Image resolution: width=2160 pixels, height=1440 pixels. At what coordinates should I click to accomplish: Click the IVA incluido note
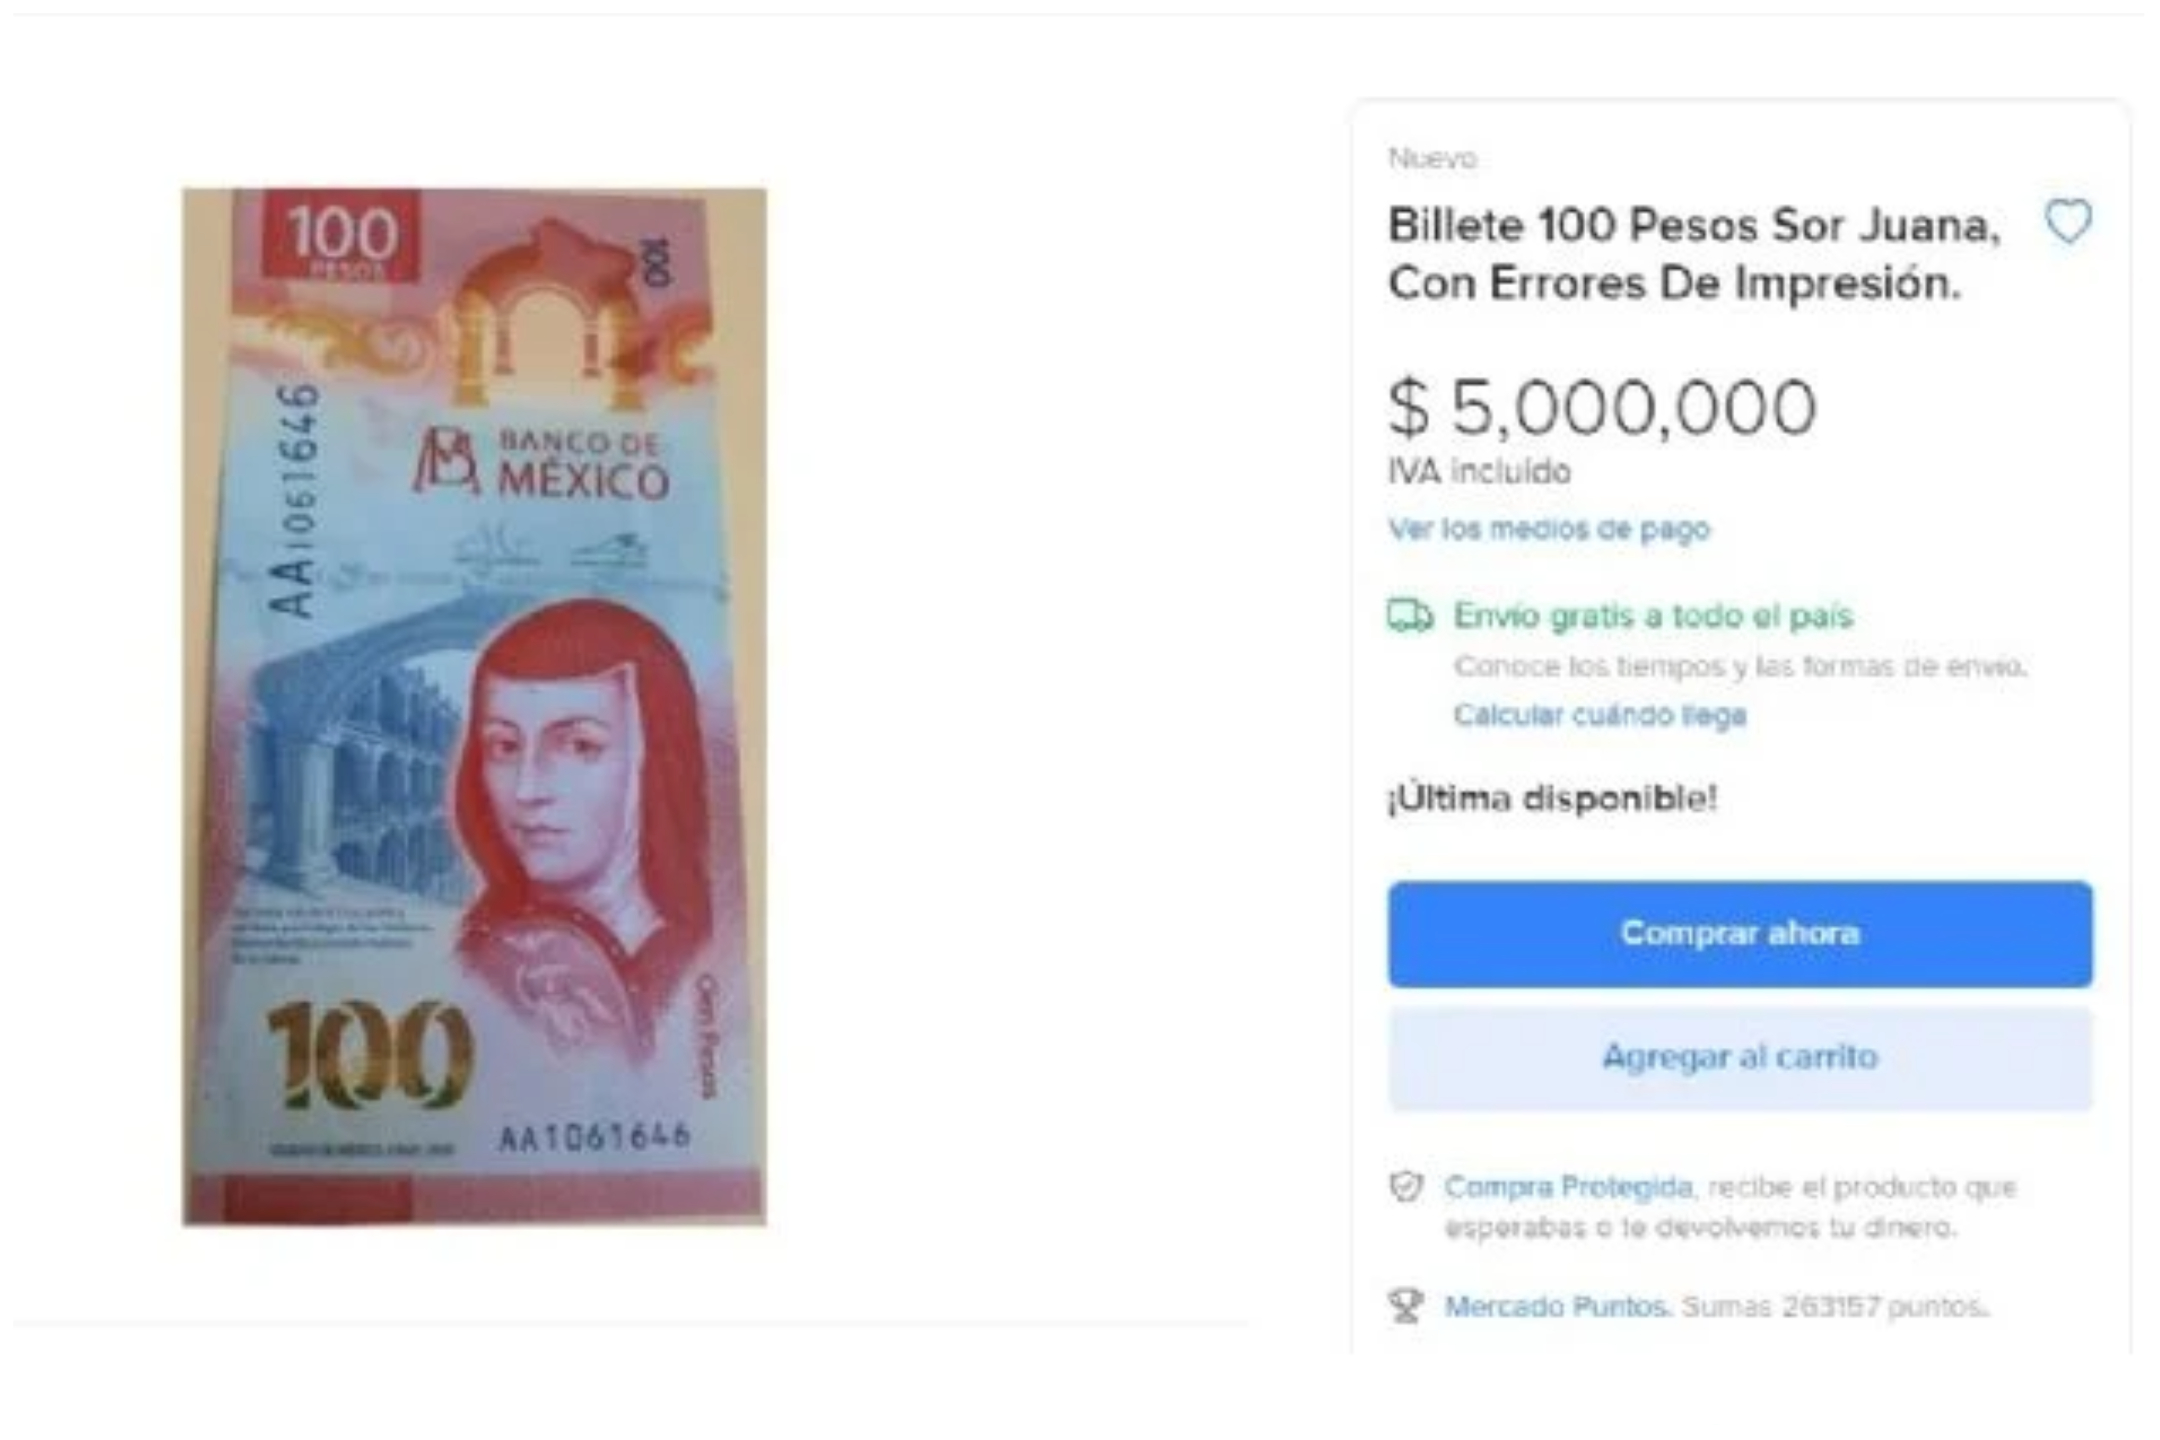[1479, 471]
